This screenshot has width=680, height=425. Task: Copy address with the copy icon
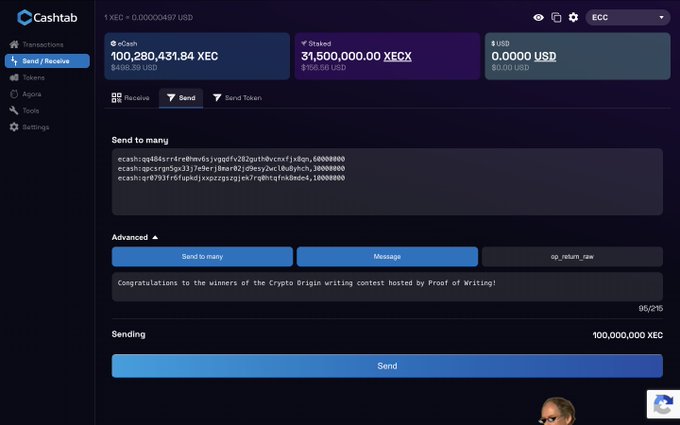pos(556,17)
